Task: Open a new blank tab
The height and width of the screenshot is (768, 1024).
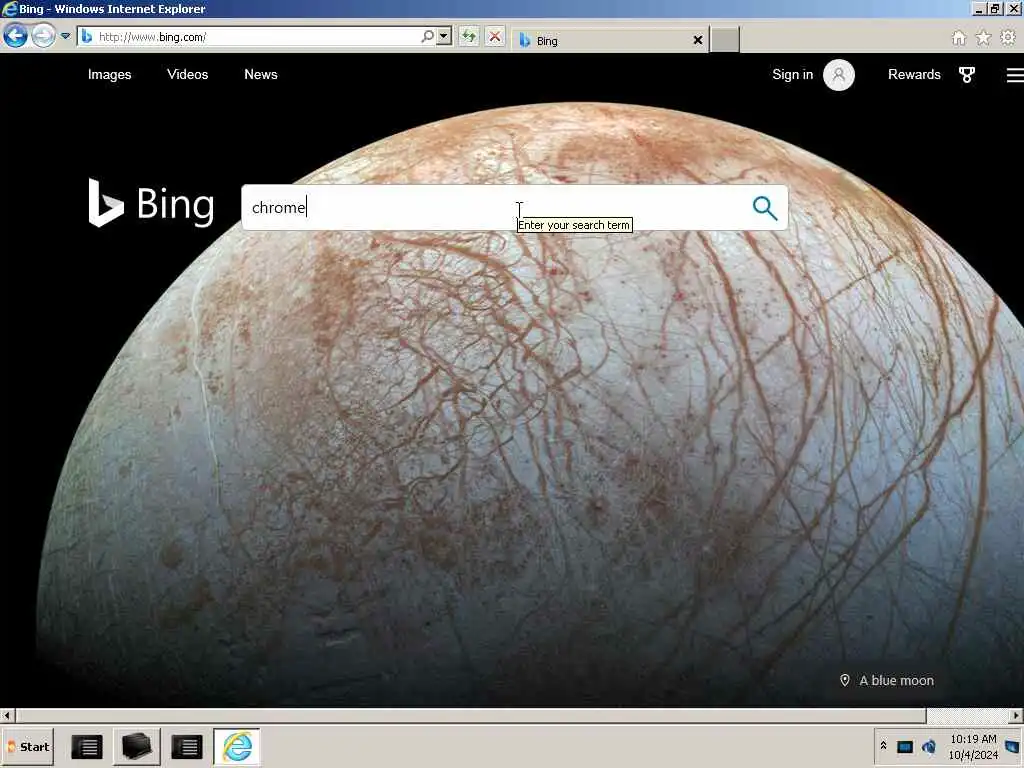Action: tap(725, 40)
